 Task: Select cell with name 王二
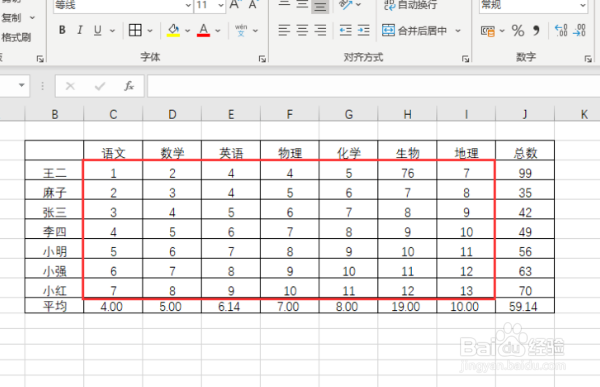tap(54, 170)
